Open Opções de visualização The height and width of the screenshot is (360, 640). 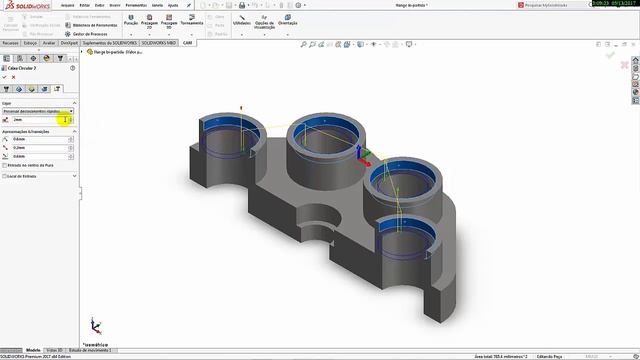(x=264, y=22)
